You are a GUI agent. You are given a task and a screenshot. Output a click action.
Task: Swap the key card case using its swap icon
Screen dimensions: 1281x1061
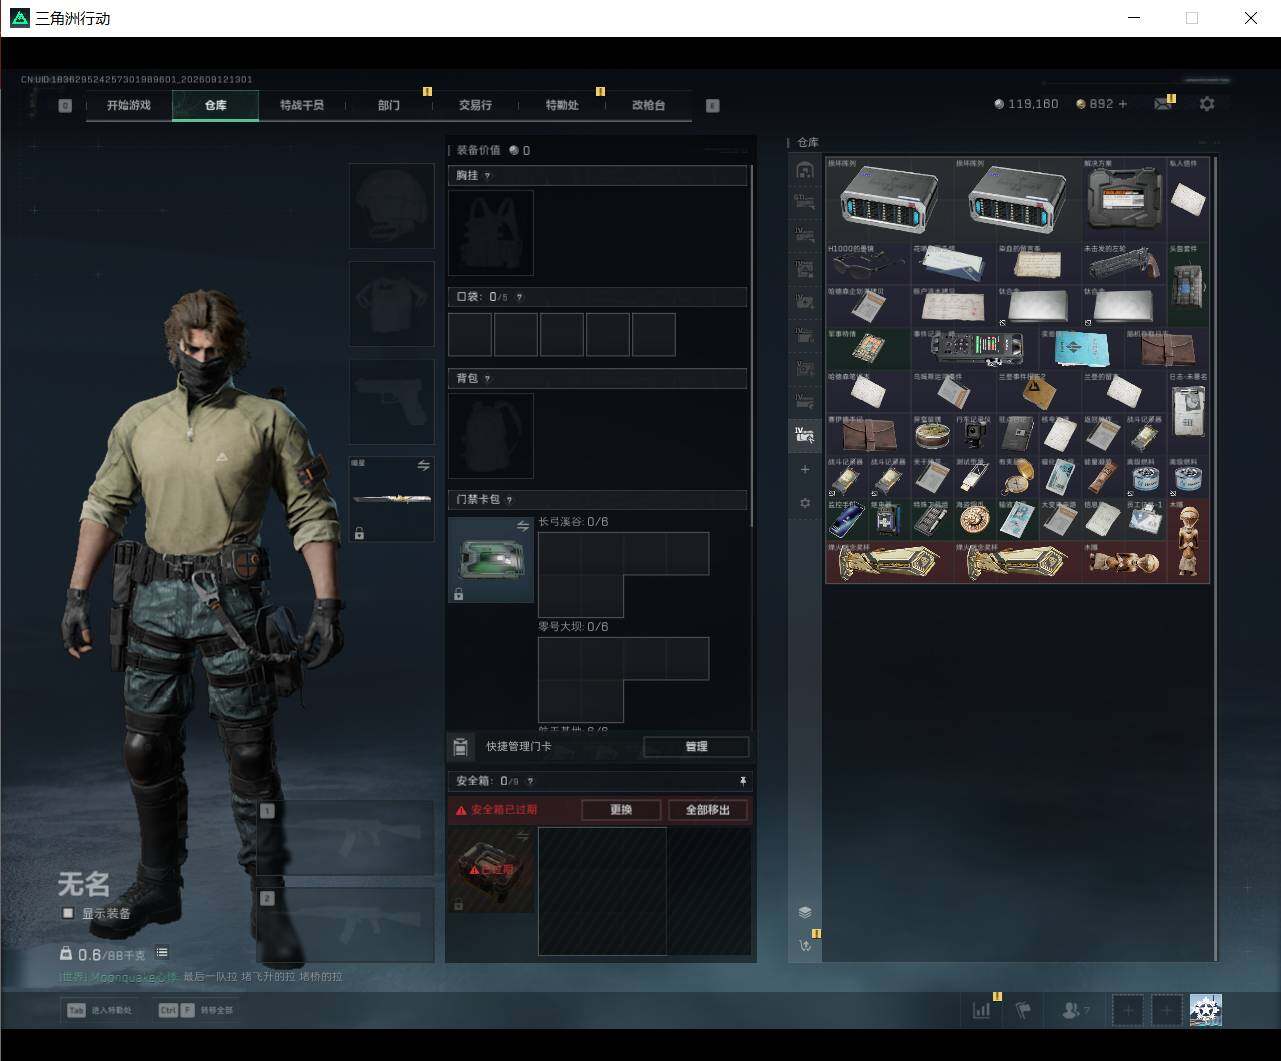tap(523, 526)
